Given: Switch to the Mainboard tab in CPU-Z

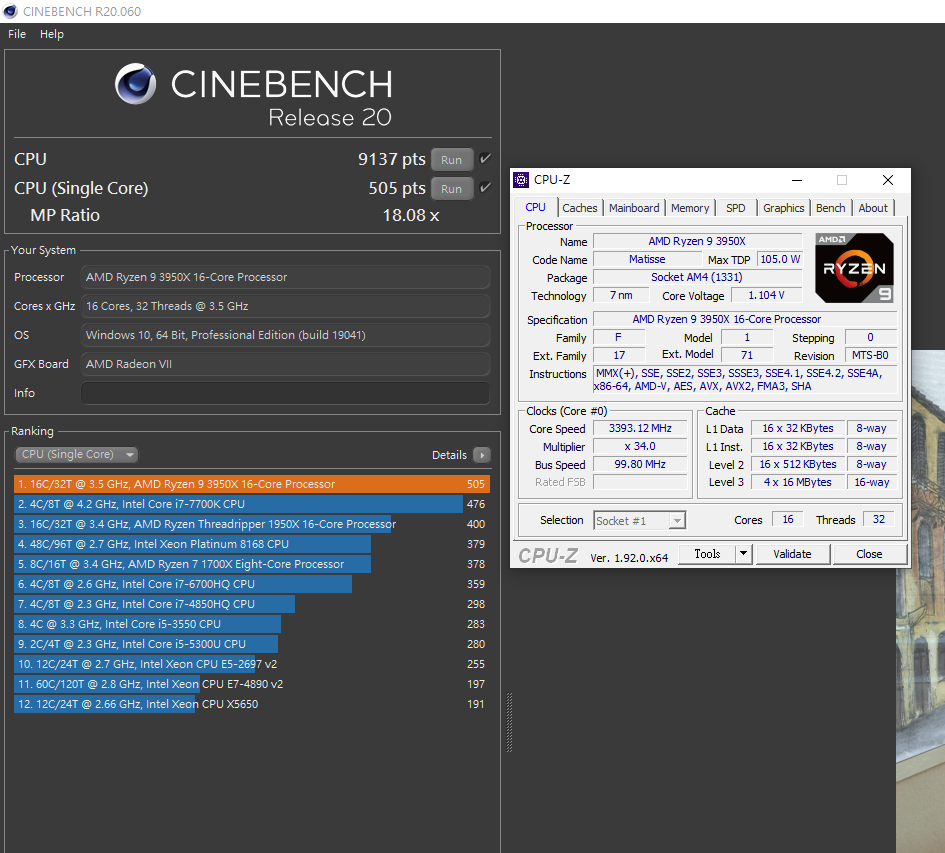Looking at the screenshot, I should tap(634, 208).
